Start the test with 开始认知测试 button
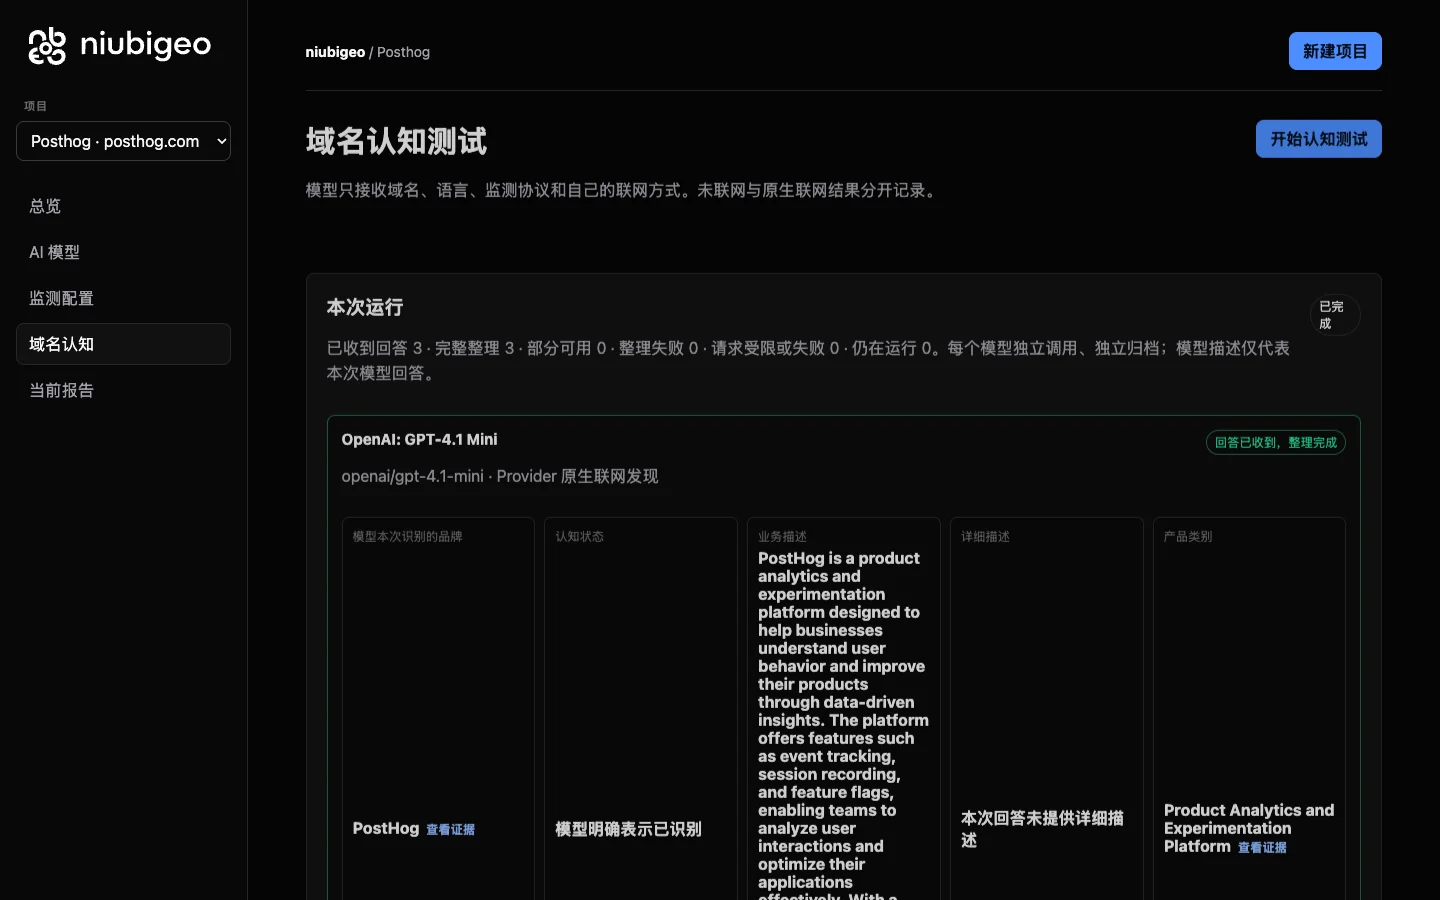The image size is (1440, 900). 1318,139
